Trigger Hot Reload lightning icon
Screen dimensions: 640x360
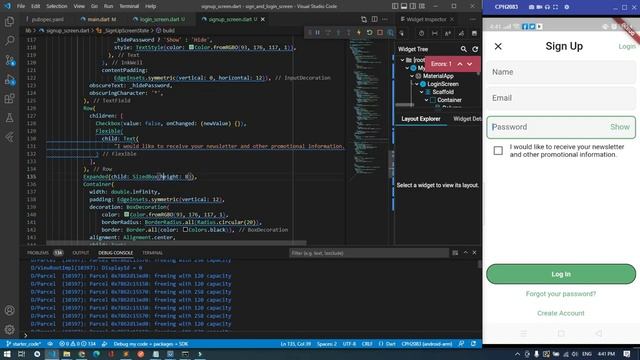[359, 32]
